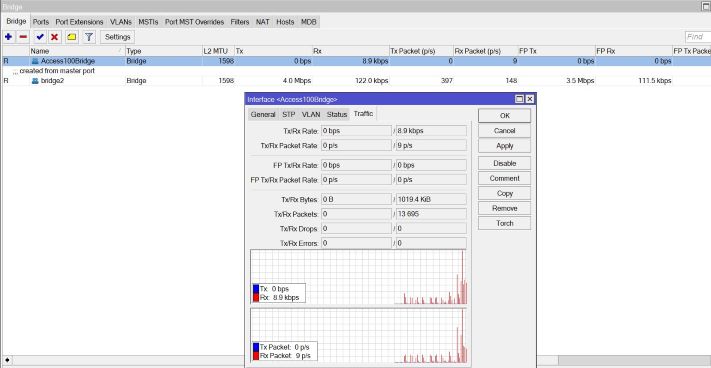Sort by Type column header
This screenshot has height=368, width=711.
click(163, 51)
